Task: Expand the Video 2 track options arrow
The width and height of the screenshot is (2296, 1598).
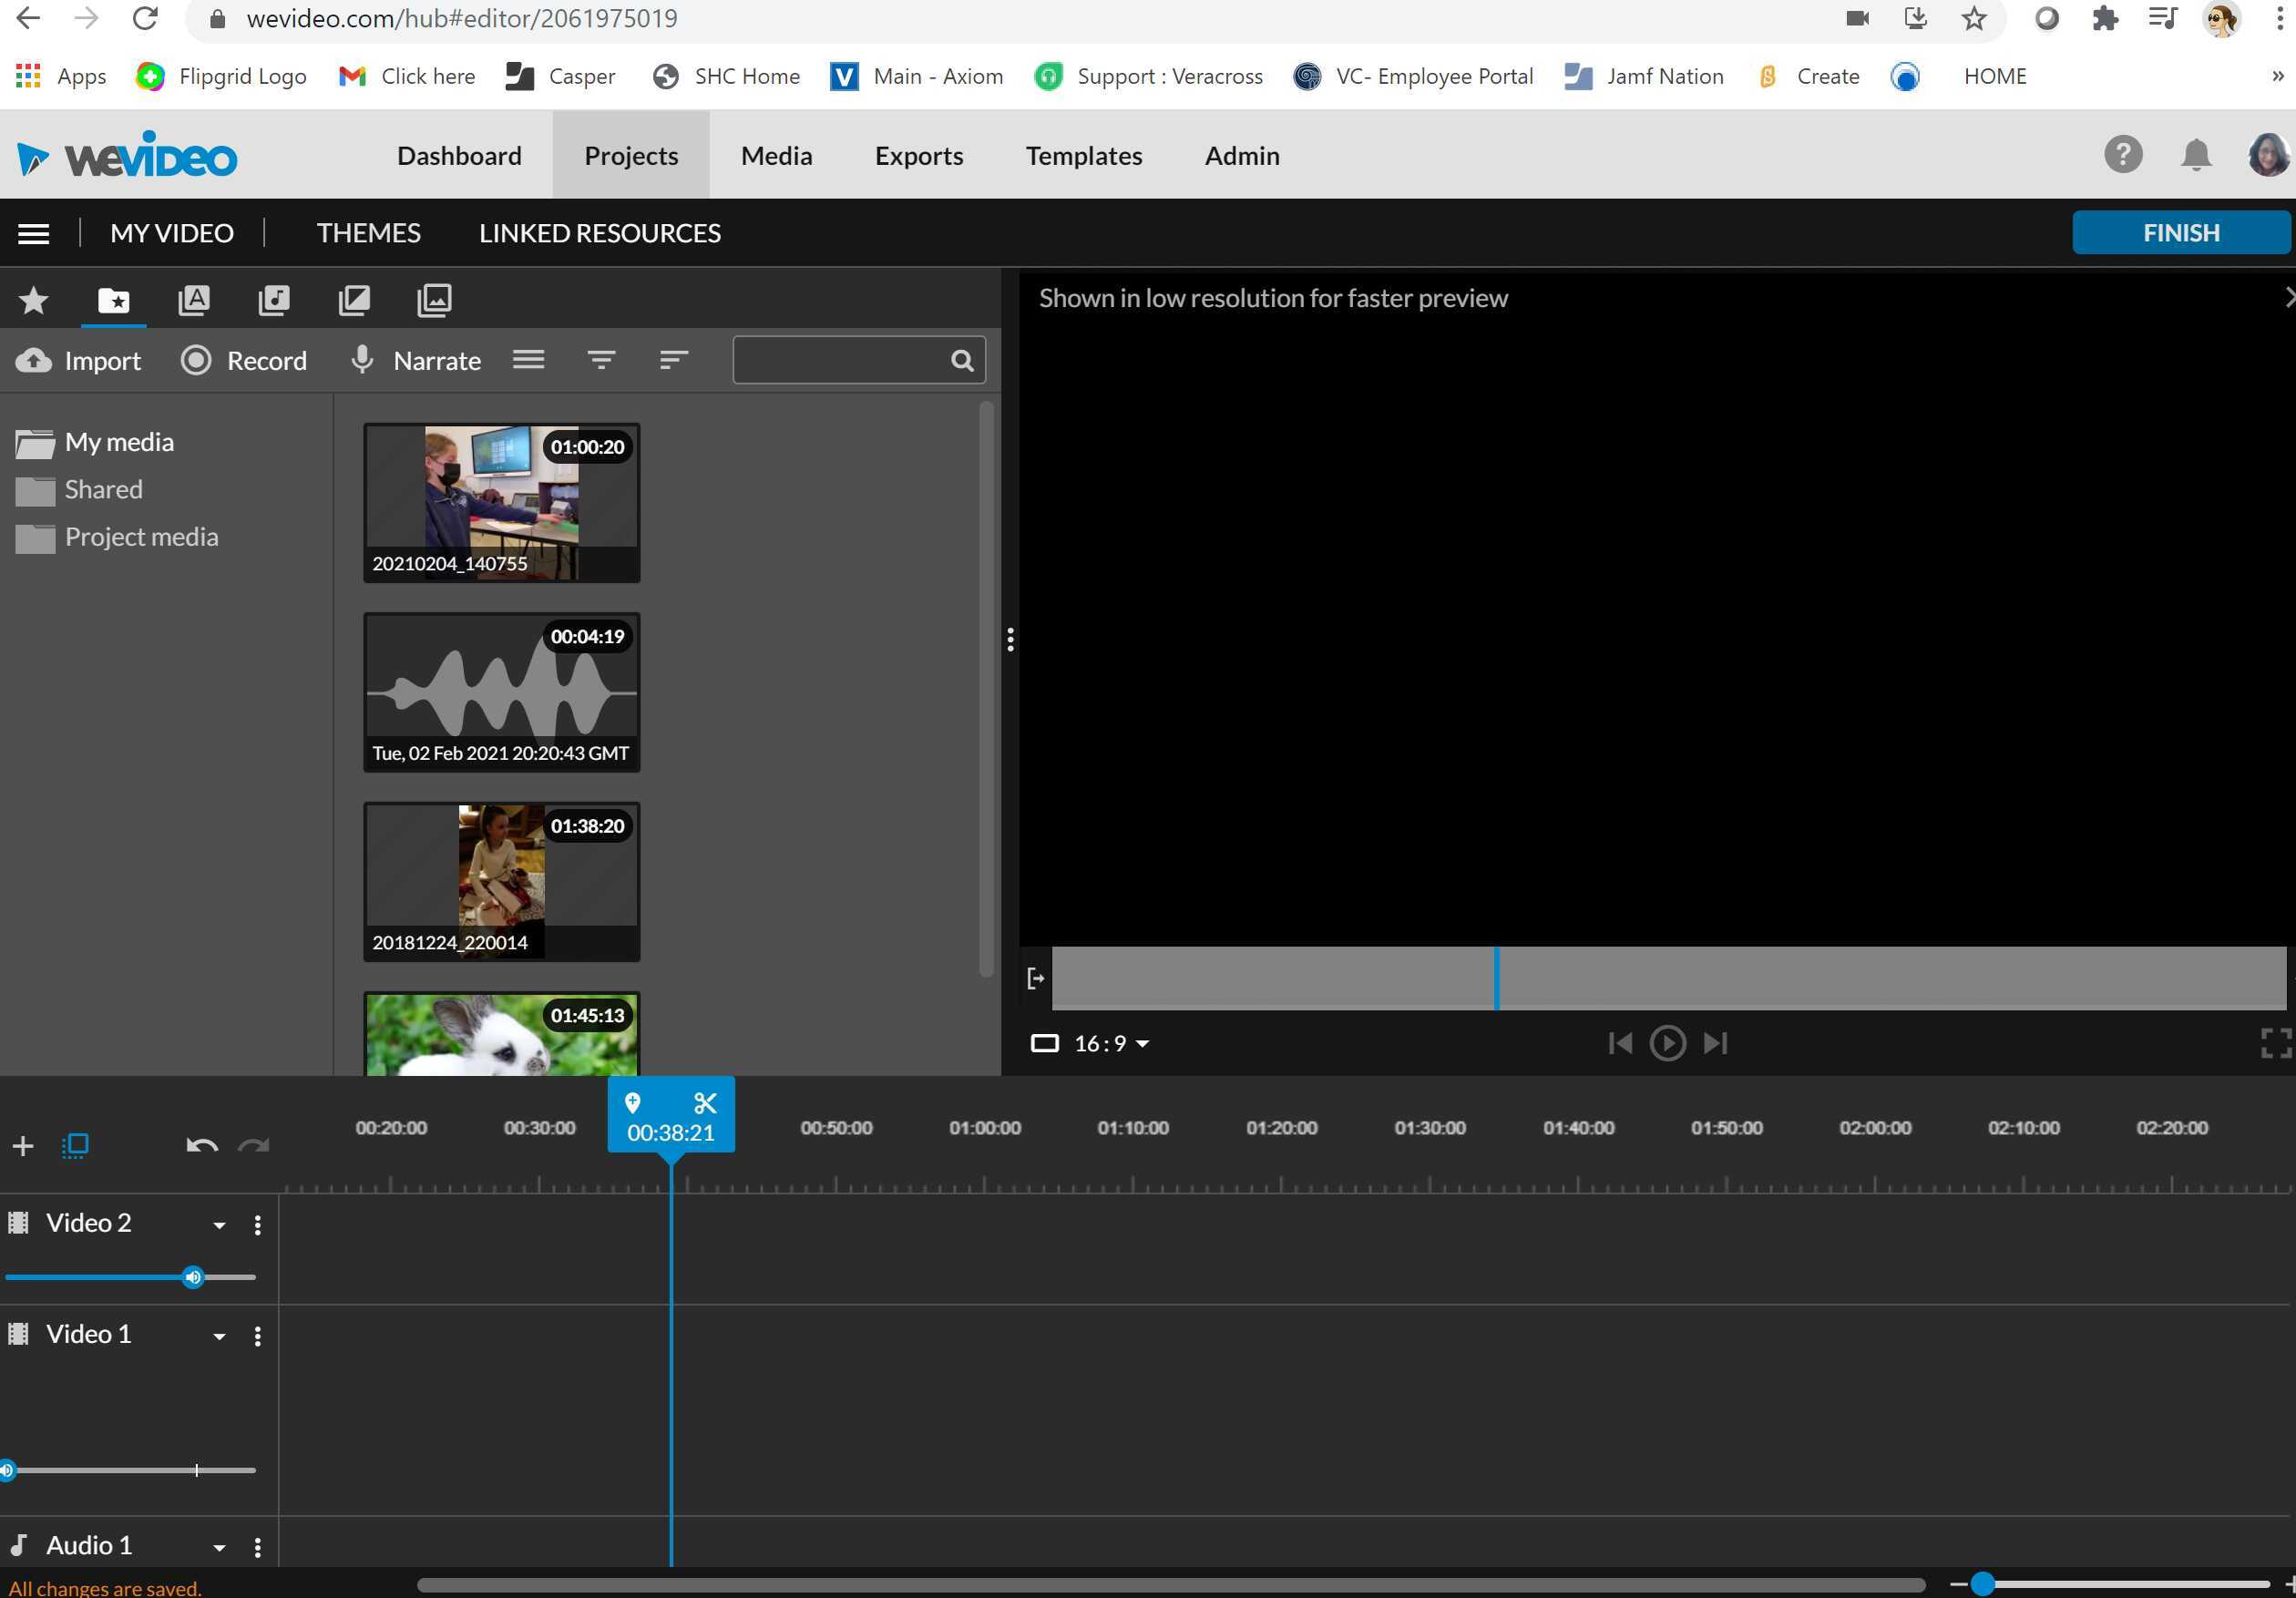Action: [218, 1224]
